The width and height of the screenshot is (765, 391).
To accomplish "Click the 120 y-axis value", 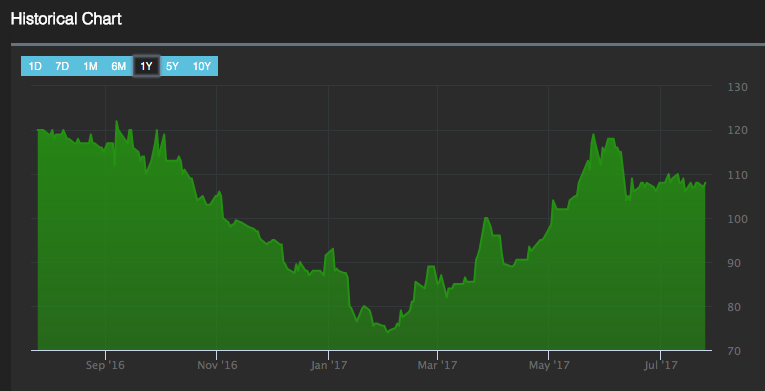I will pos(737,131).
